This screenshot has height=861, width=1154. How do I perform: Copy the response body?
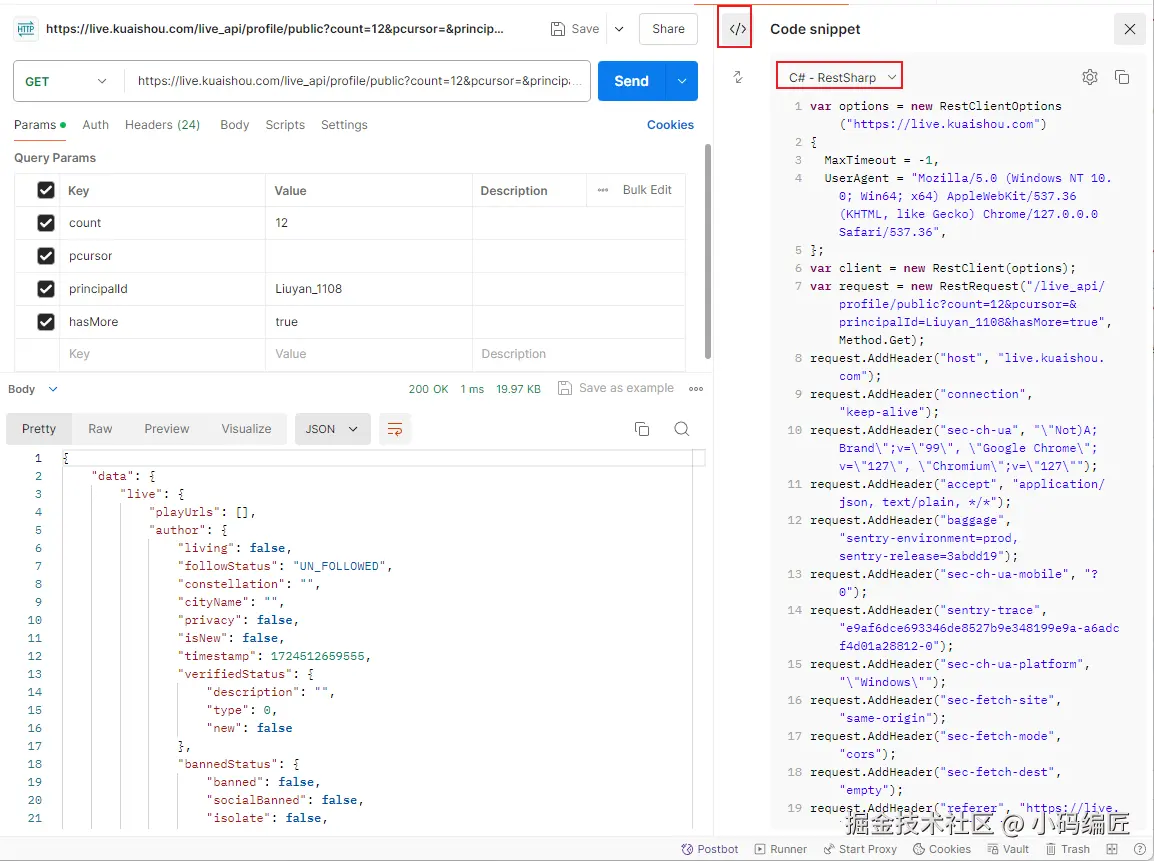coord(642,429)
